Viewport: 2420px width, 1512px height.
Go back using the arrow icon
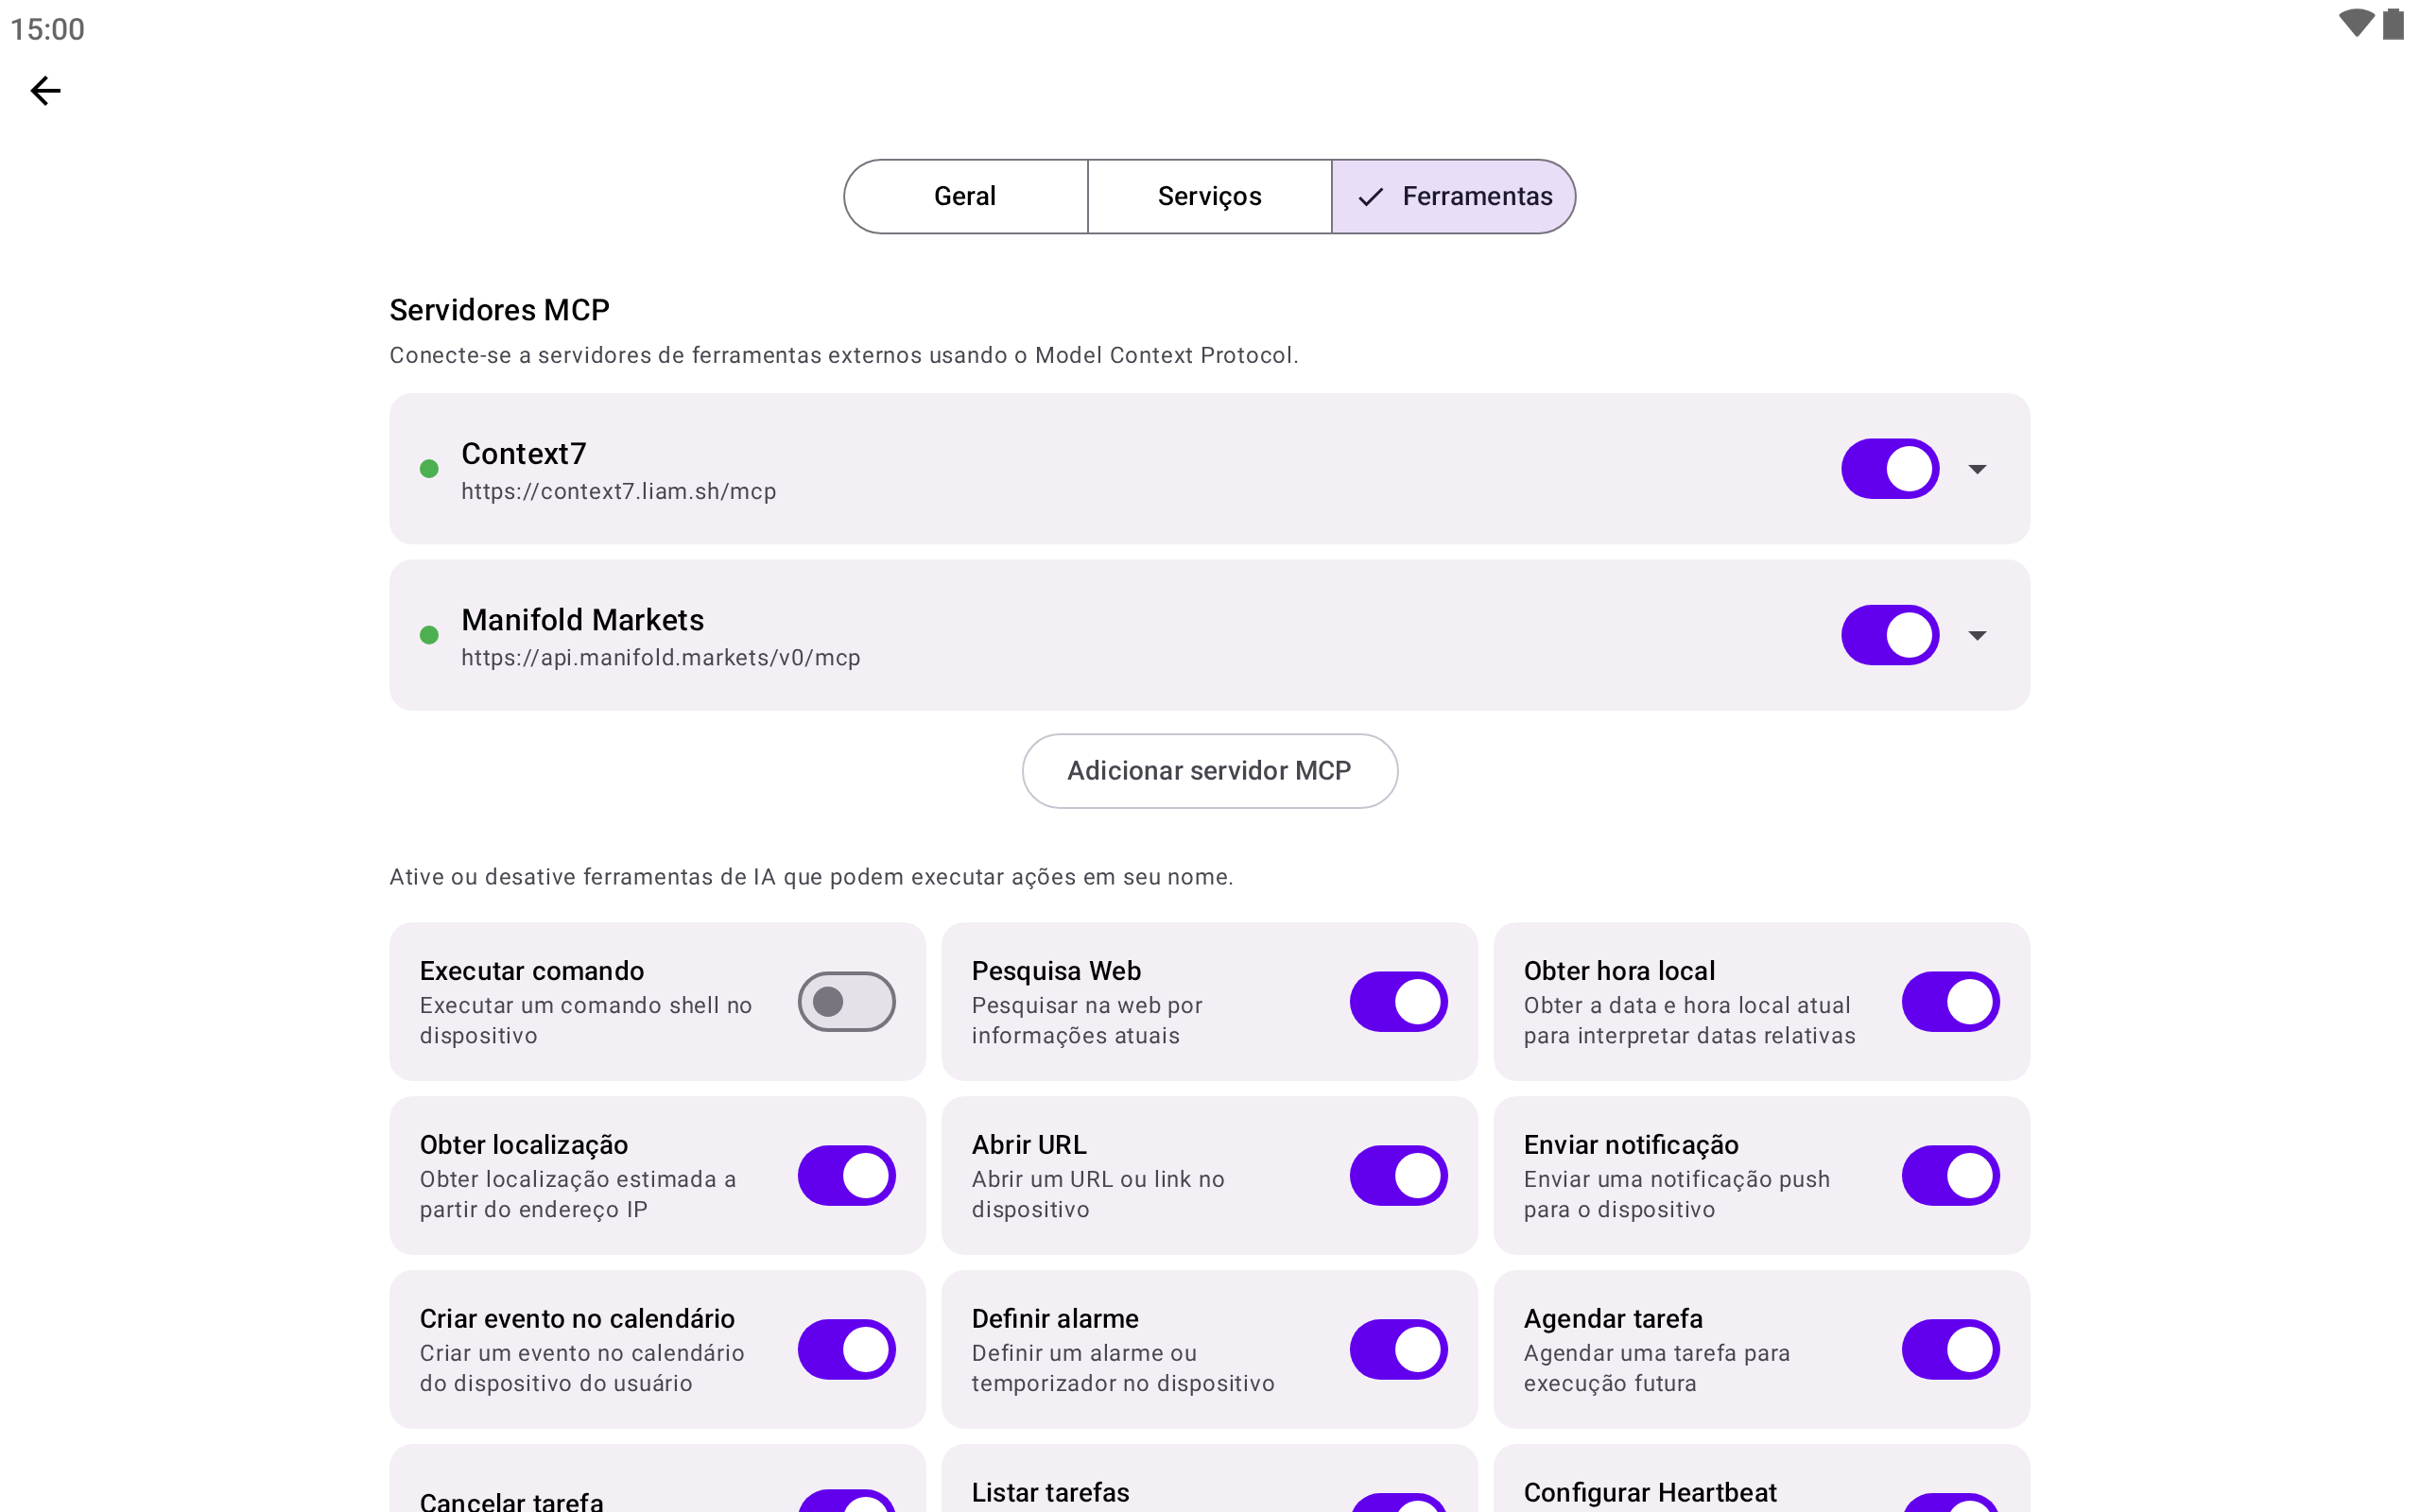(x=46, y=91)
